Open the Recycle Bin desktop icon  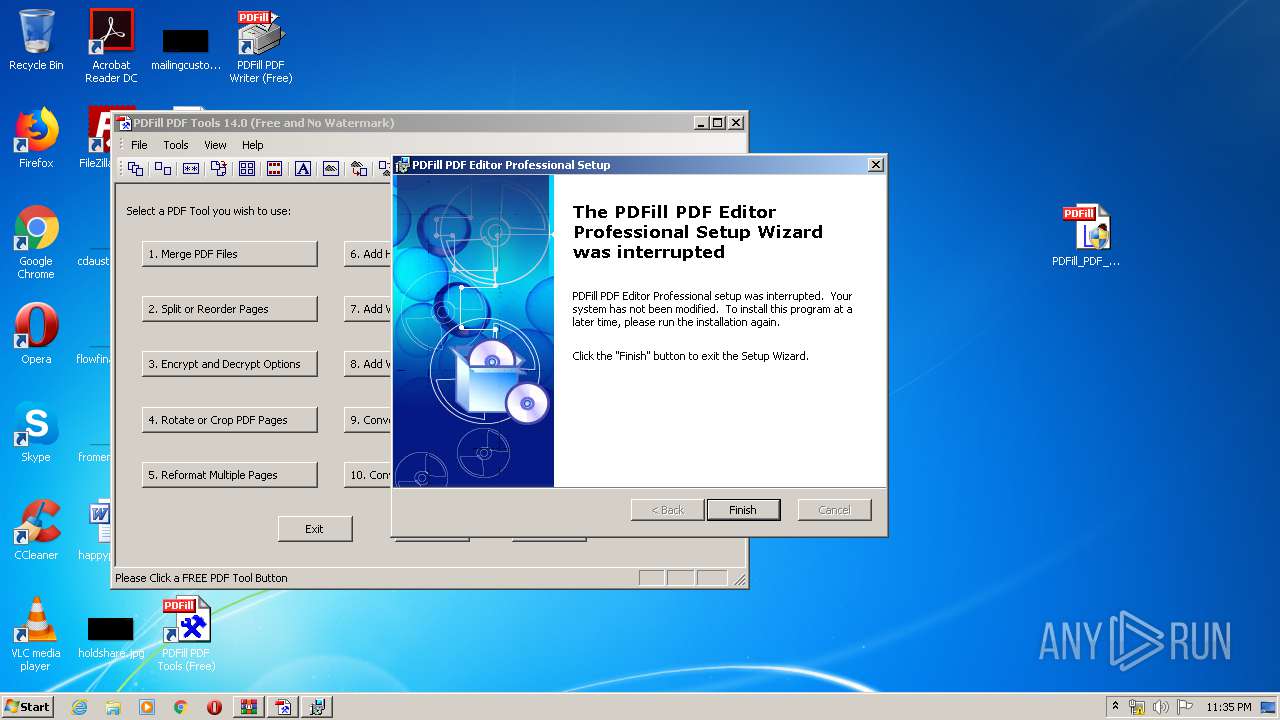(x=36, y=40)
